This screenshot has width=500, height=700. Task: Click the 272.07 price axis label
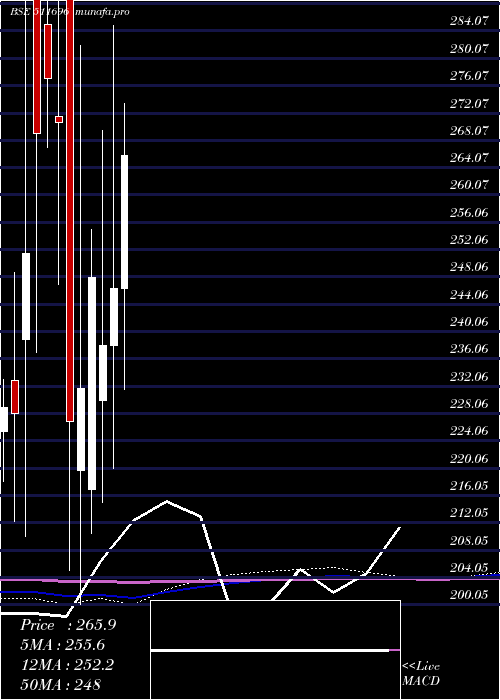pos(469,103)
